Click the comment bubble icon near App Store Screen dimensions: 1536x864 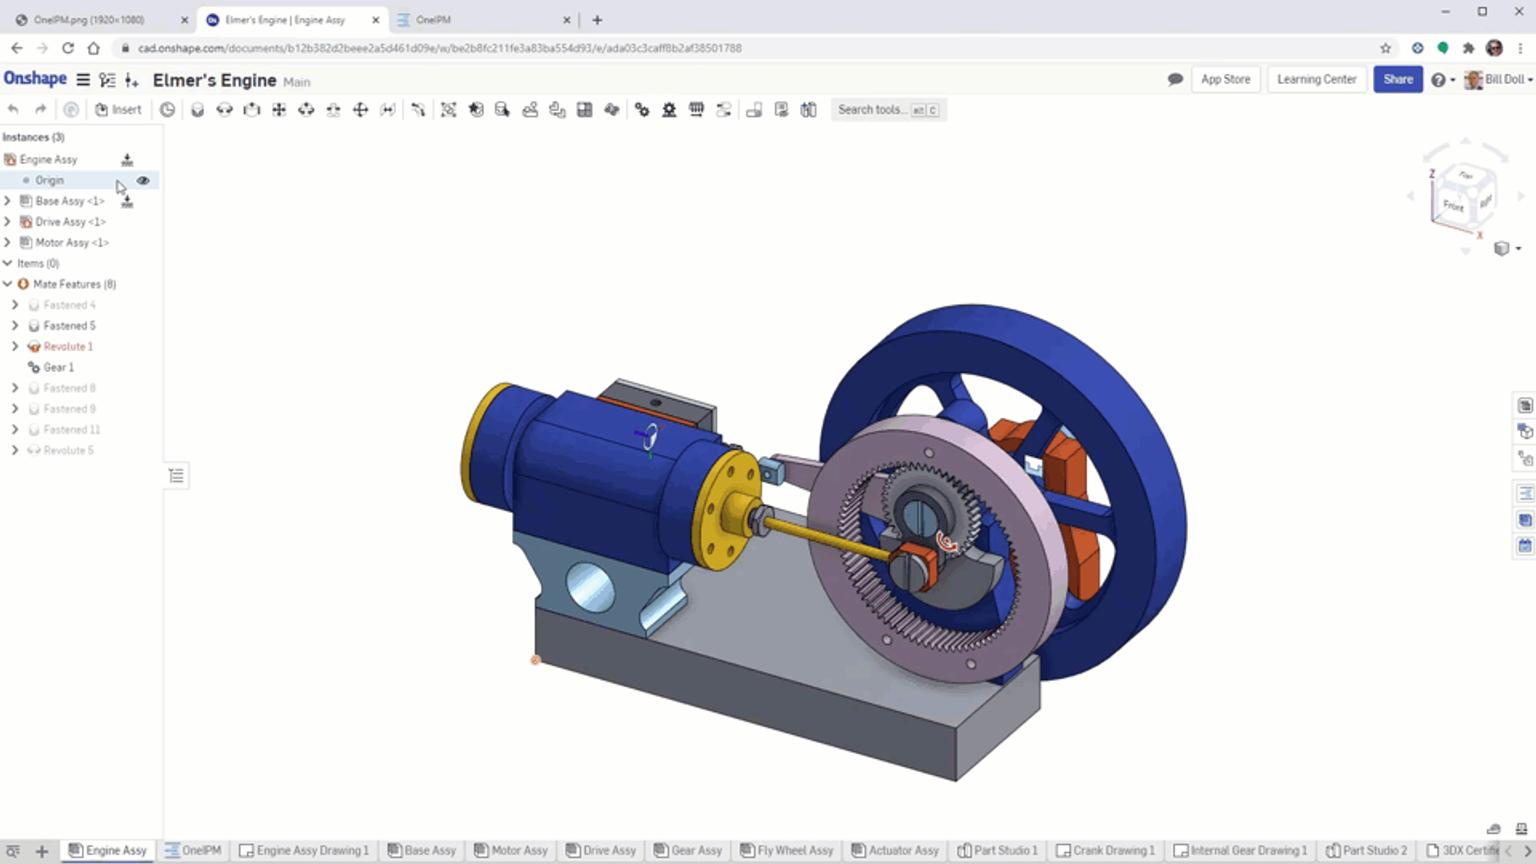tap(1175, 79)
